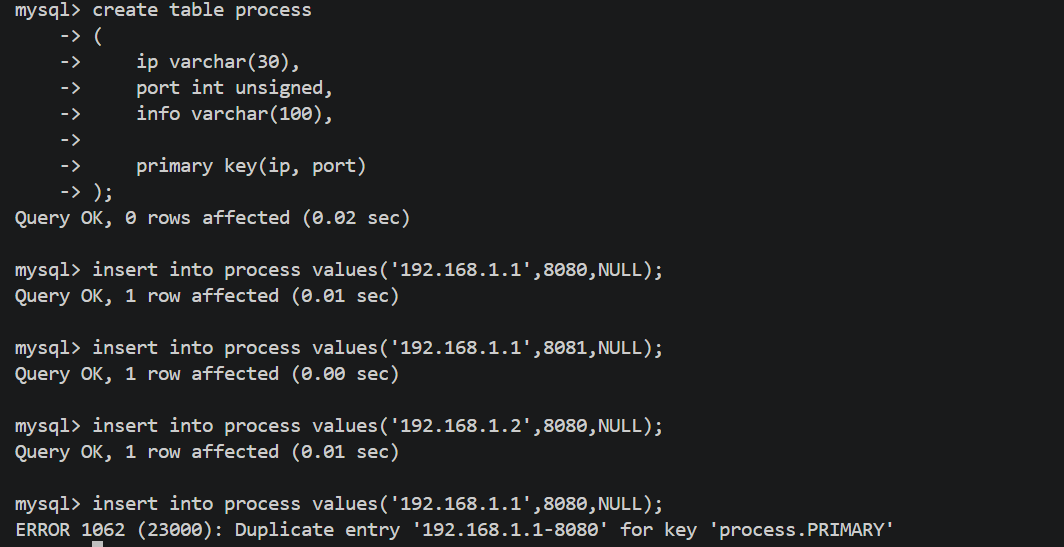Click 'create table process' command text
Screen dimensions: 1064x547
pos(202,10)
